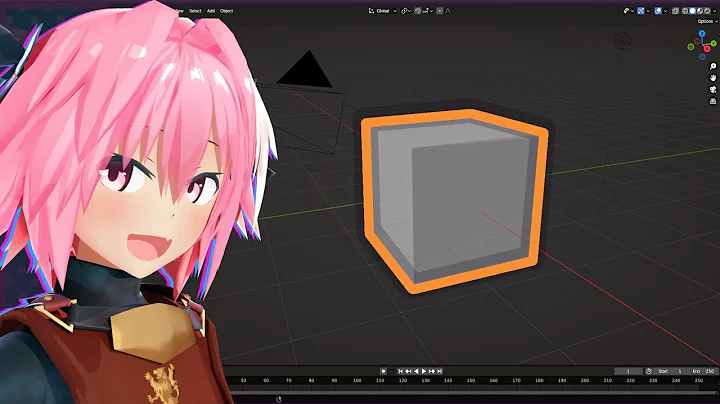Jump to the next keyframe
The height and width of the screenshot is (404, 720).
point(432,371)
